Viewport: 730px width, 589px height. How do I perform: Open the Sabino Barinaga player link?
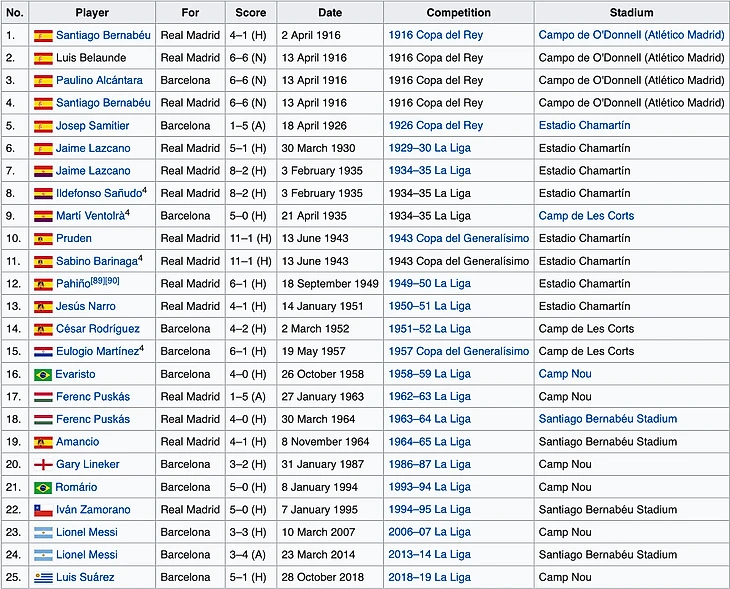[x=97, y=261]
